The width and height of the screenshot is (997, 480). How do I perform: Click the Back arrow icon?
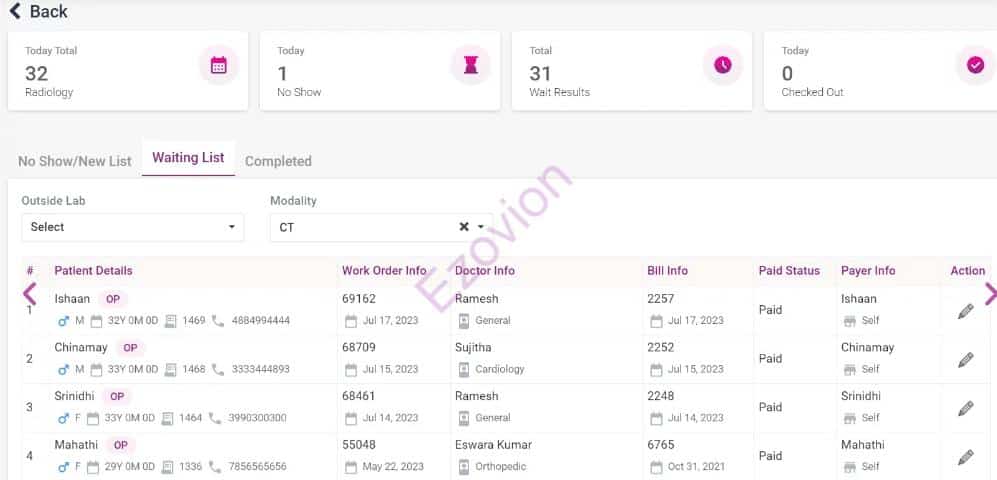(x=15, y=11)
